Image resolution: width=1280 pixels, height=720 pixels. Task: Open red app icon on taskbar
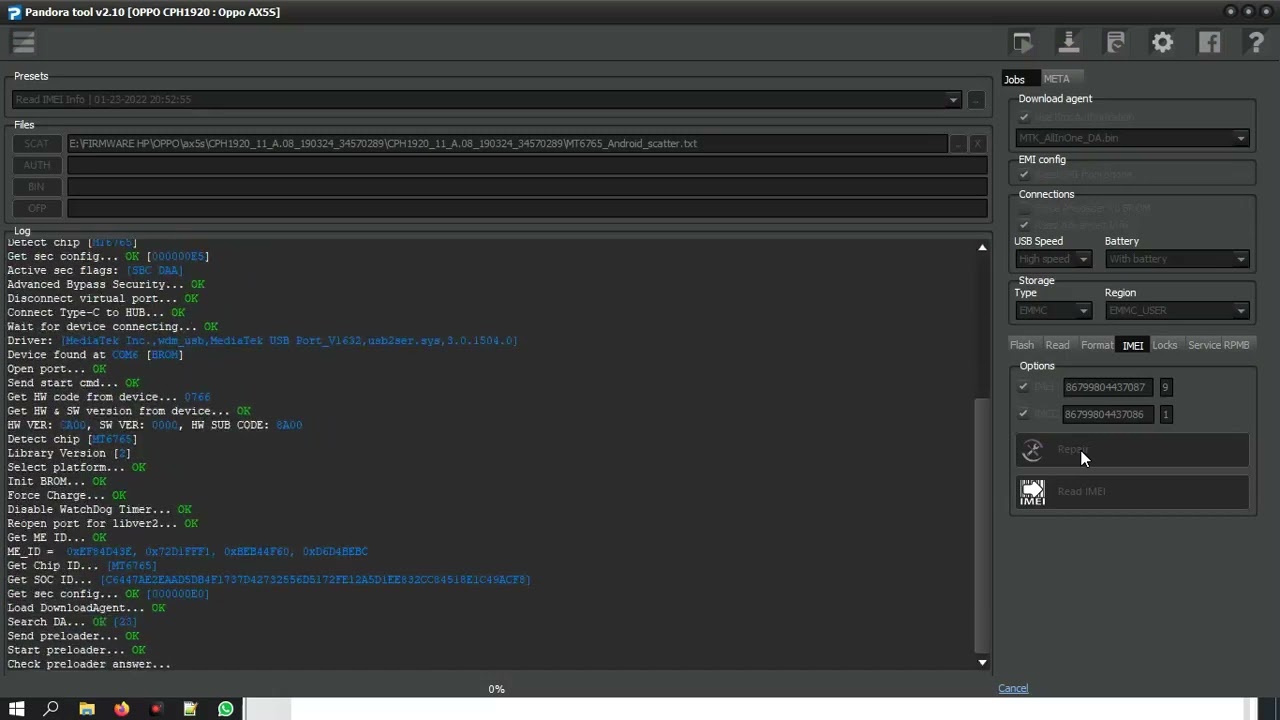[x=156, y=709]
